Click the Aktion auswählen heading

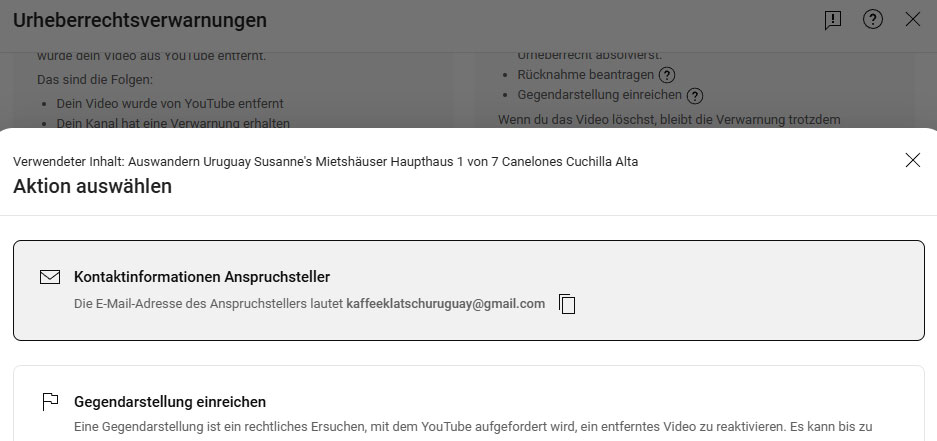[92, 186]
